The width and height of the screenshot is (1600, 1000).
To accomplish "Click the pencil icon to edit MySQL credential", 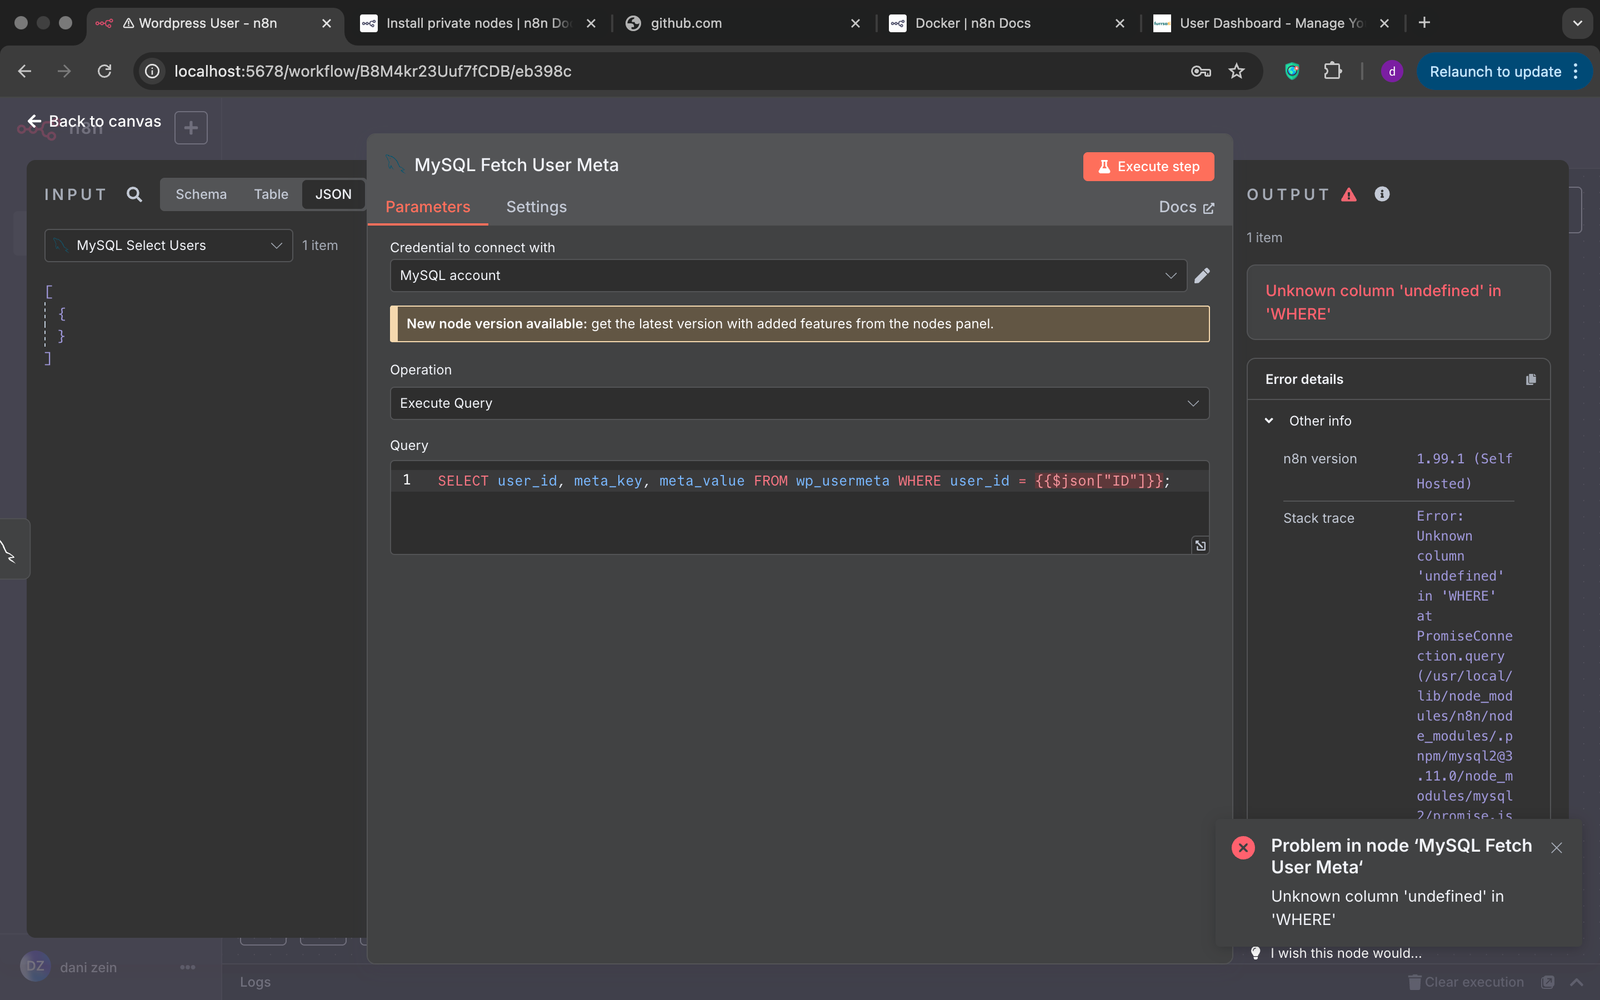I will (x=1202, y=275).
